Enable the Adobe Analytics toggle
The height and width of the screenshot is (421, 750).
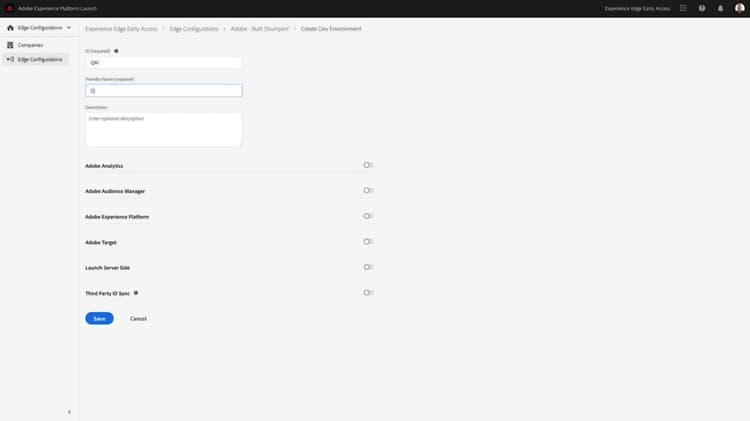[368, 165]
